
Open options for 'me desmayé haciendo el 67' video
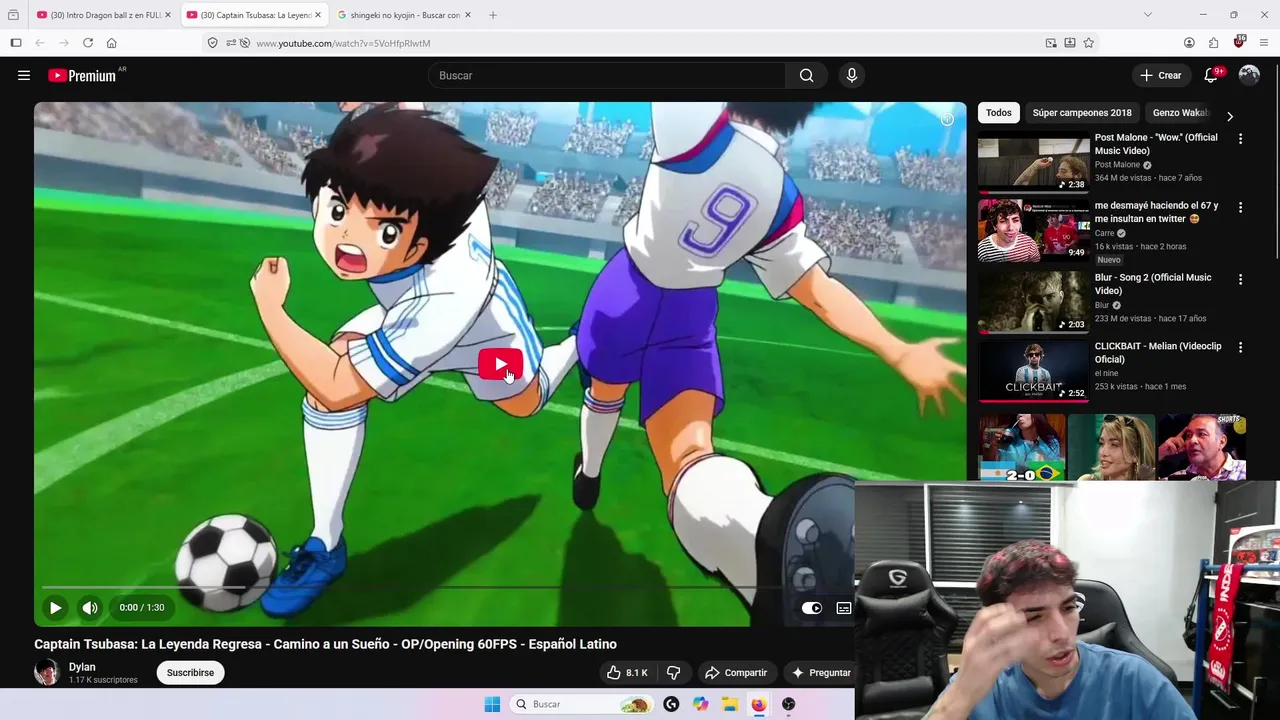pos(1240,207)
